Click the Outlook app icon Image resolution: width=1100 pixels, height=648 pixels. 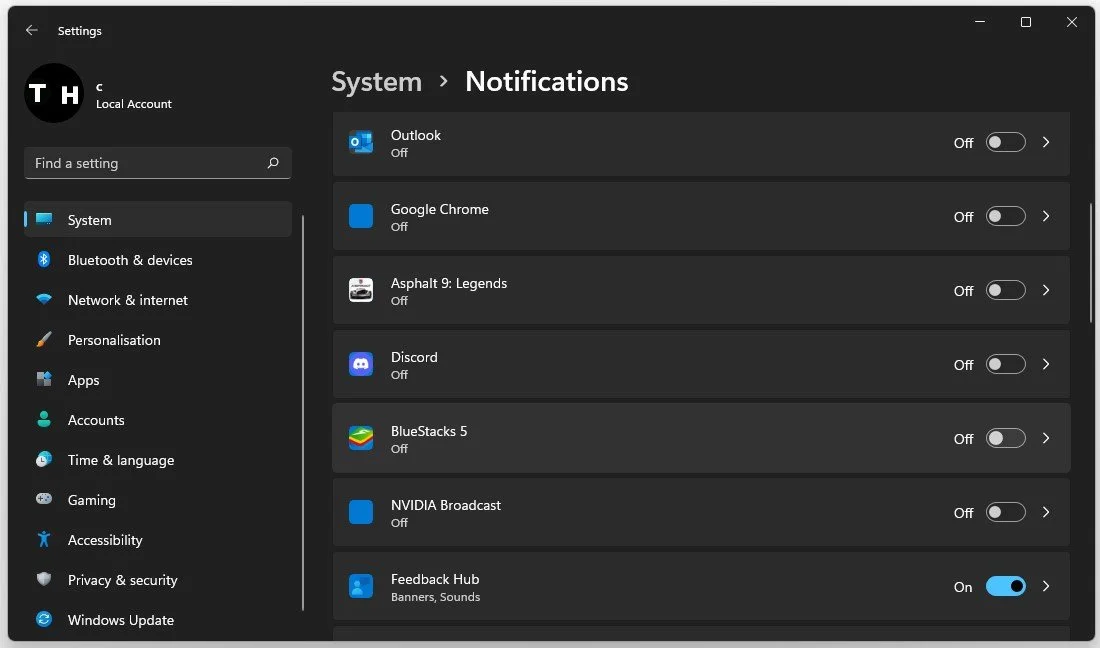point(361,142)
